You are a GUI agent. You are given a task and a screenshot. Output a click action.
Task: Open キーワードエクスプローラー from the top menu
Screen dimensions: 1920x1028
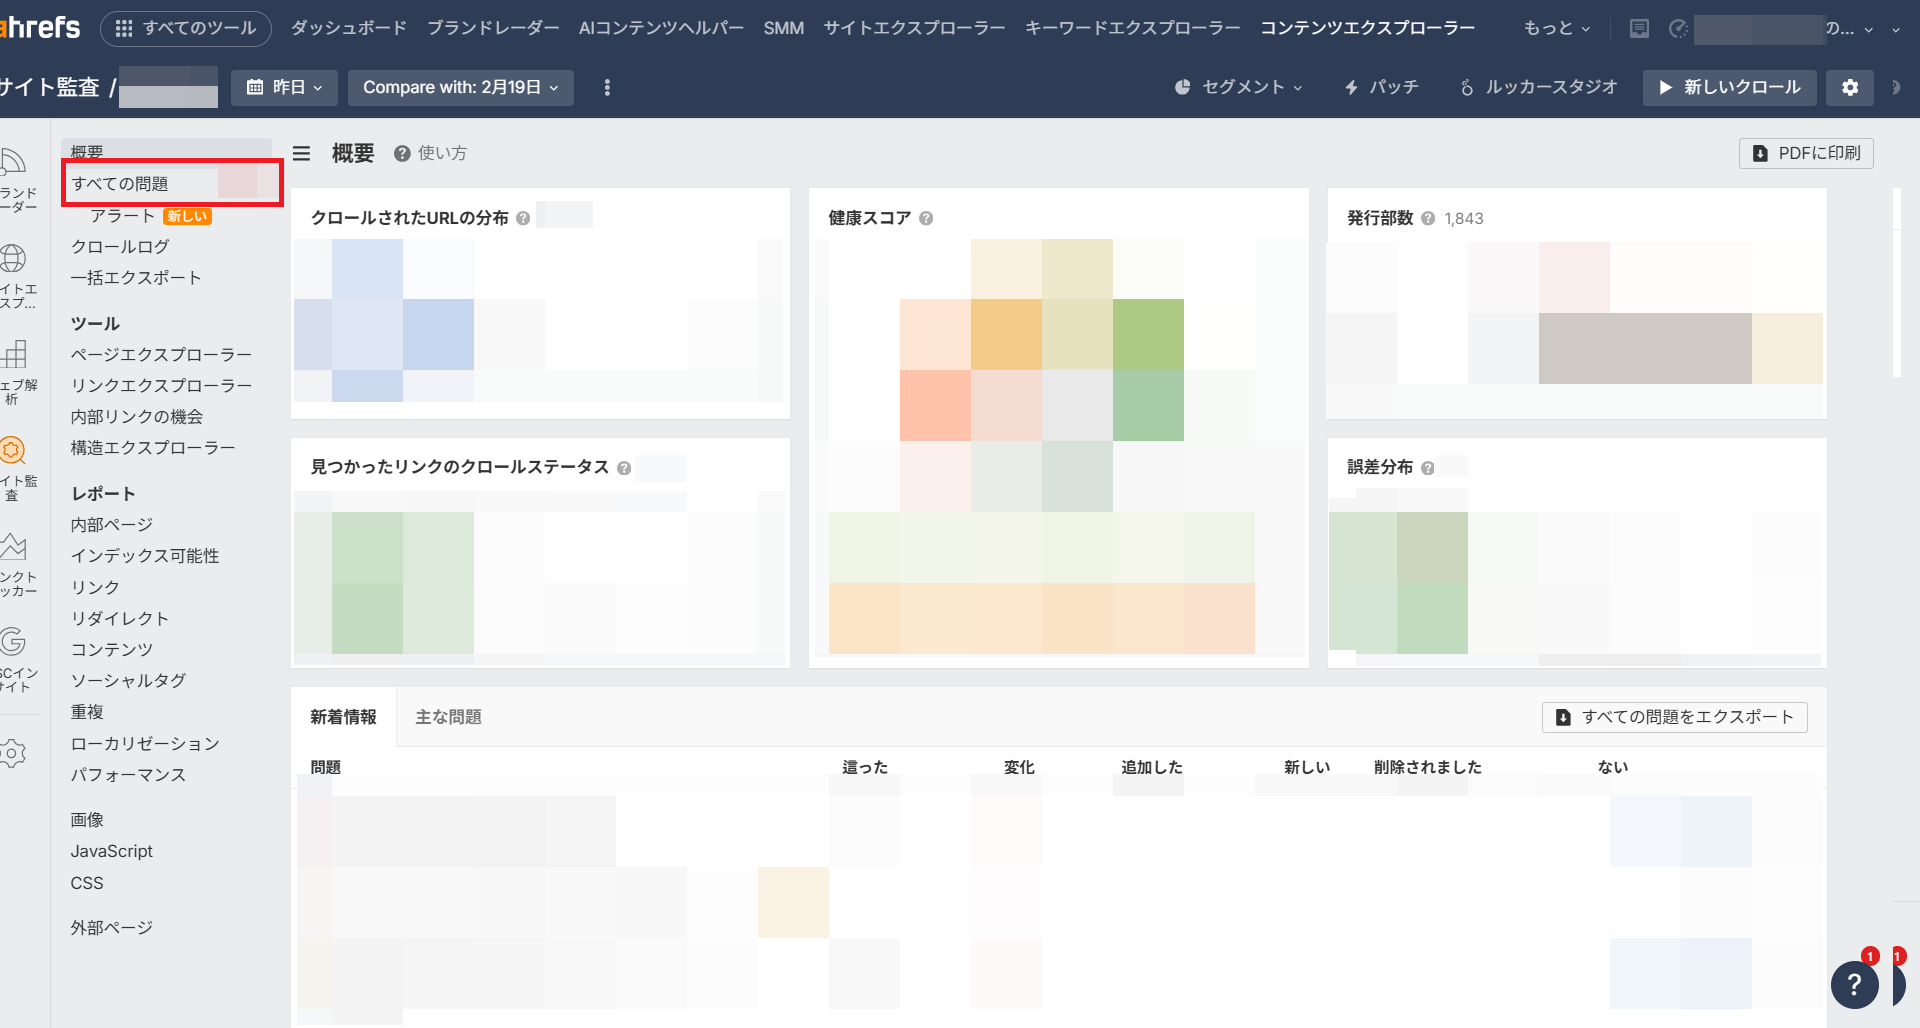click(x=1132, y=28)
